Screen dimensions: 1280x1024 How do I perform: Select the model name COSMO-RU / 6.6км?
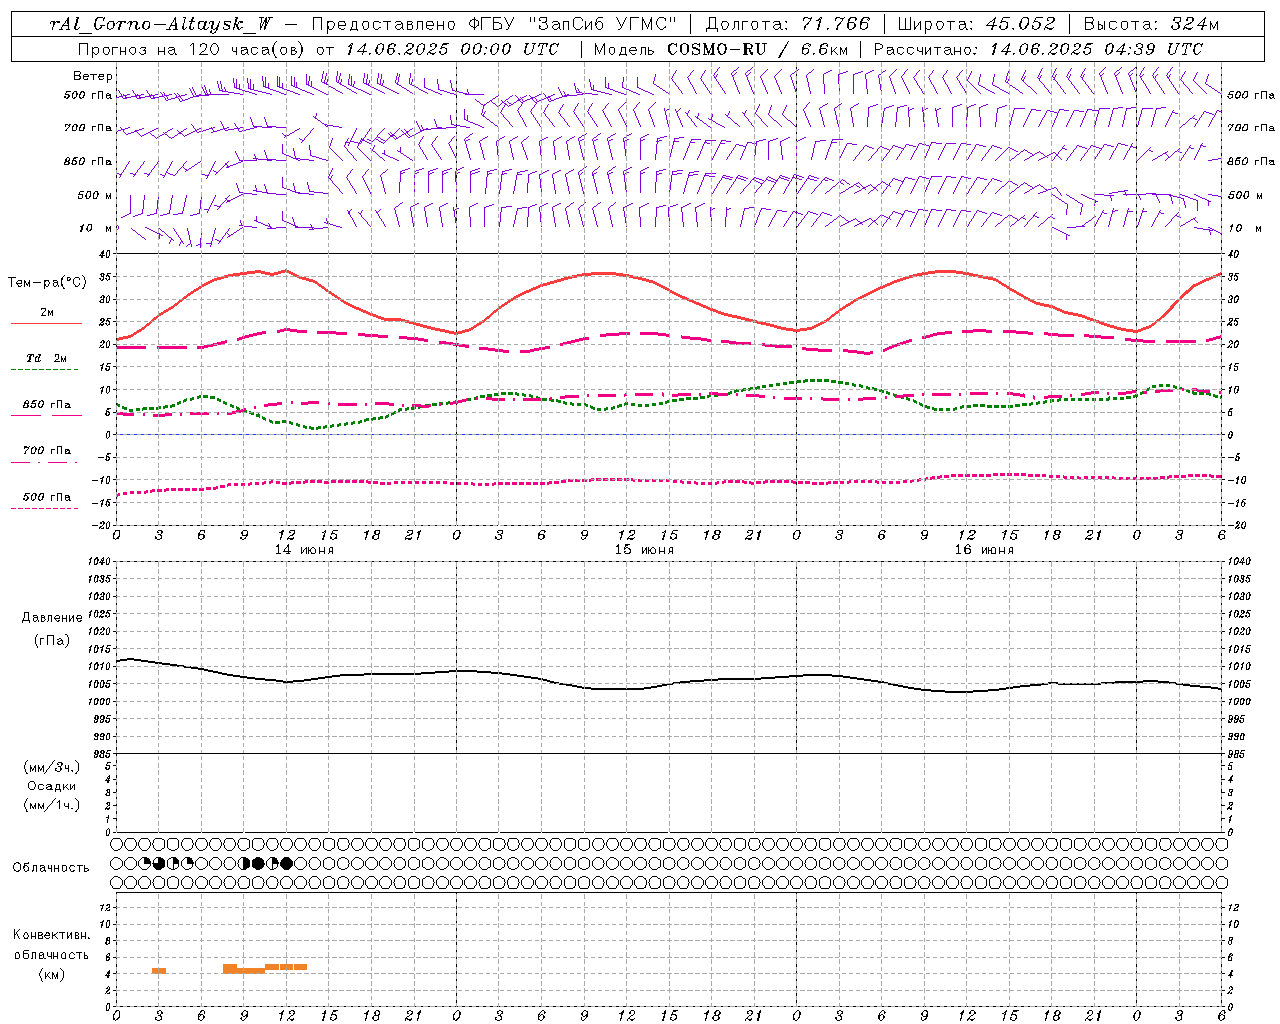point(757,49)
